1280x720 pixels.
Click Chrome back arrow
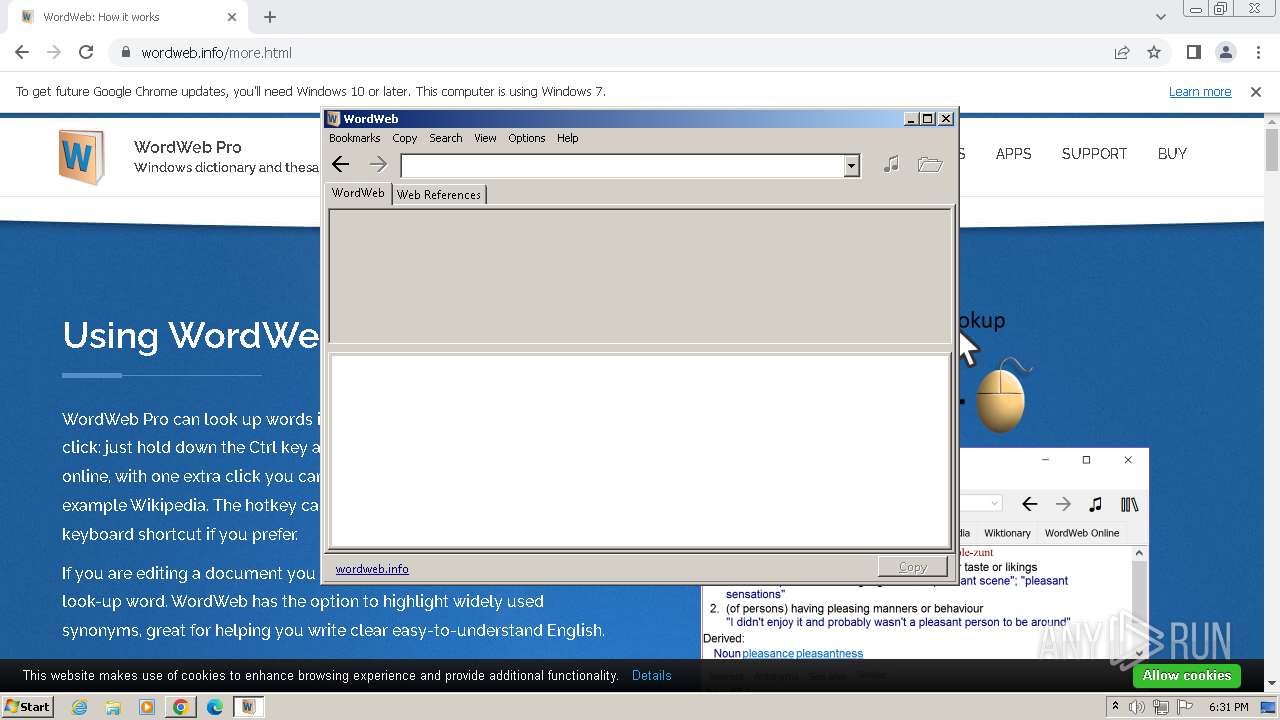[x=22, y=52]
